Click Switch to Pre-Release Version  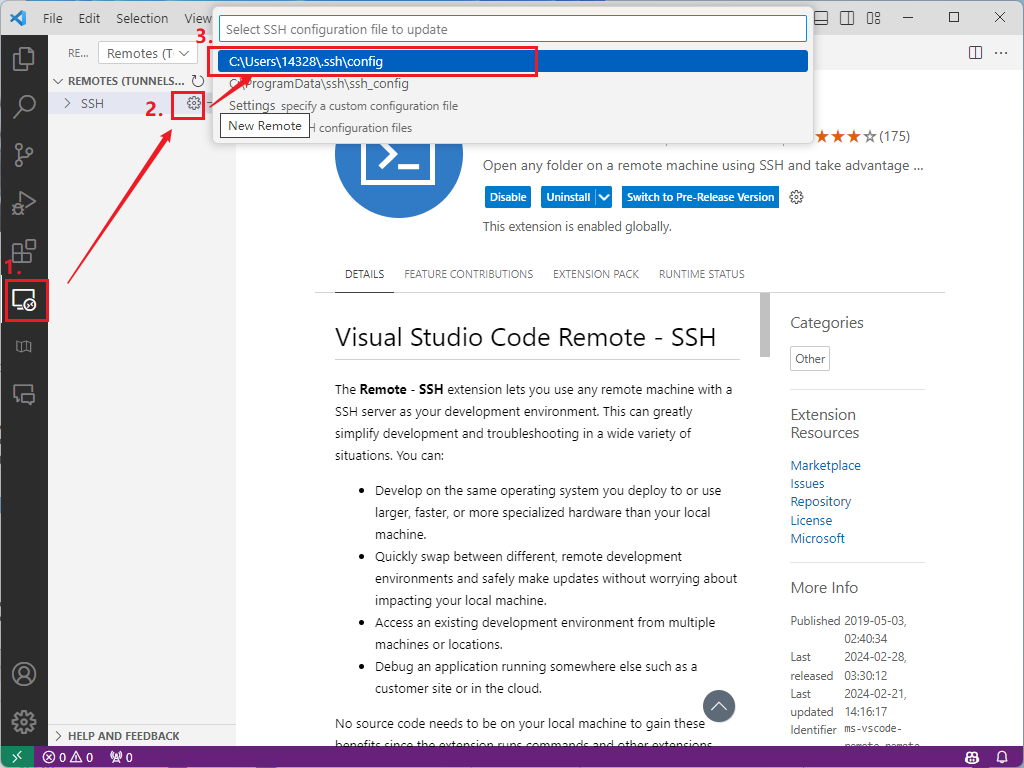point(700,197)
